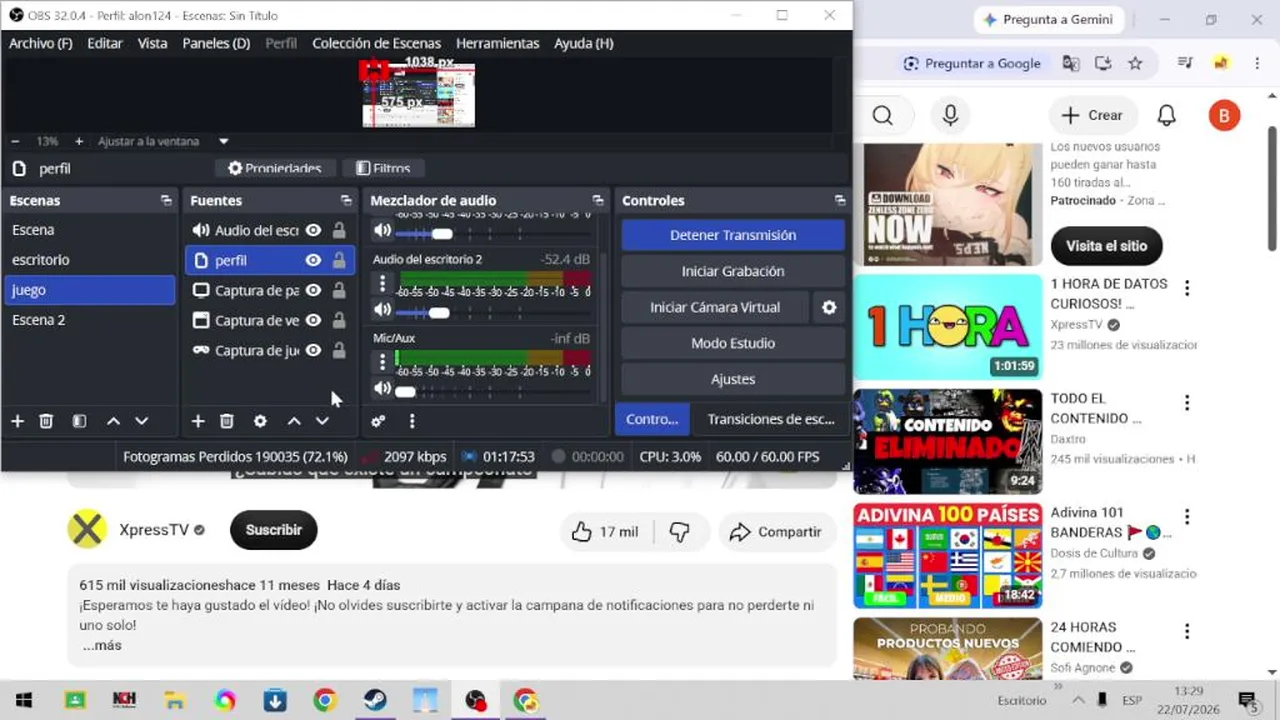The image size is (1280, 720).
Task: Undock the Mezclador de audio panel
Action: [598, 200]
